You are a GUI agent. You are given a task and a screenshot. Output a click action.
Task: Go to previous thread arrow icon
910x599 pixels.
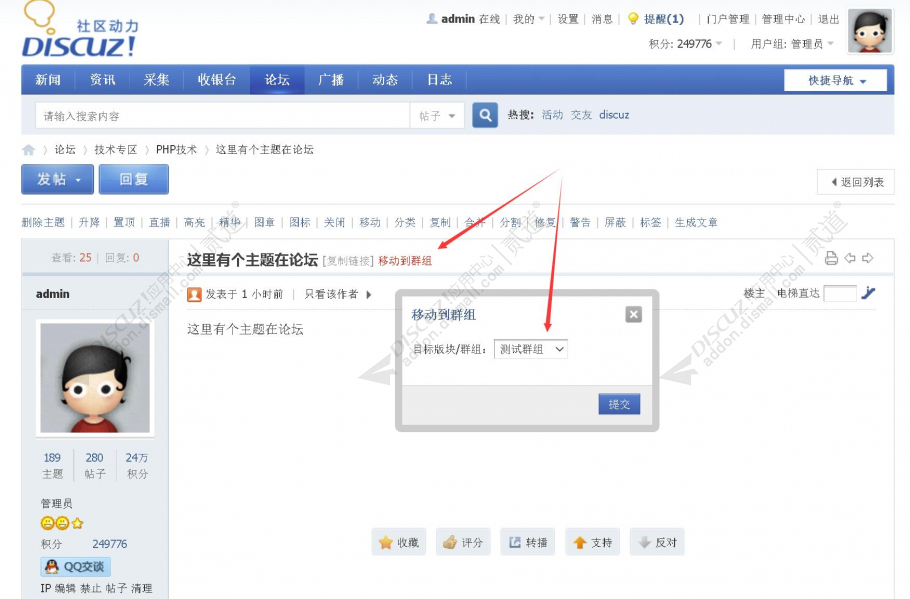click(850, 258)
